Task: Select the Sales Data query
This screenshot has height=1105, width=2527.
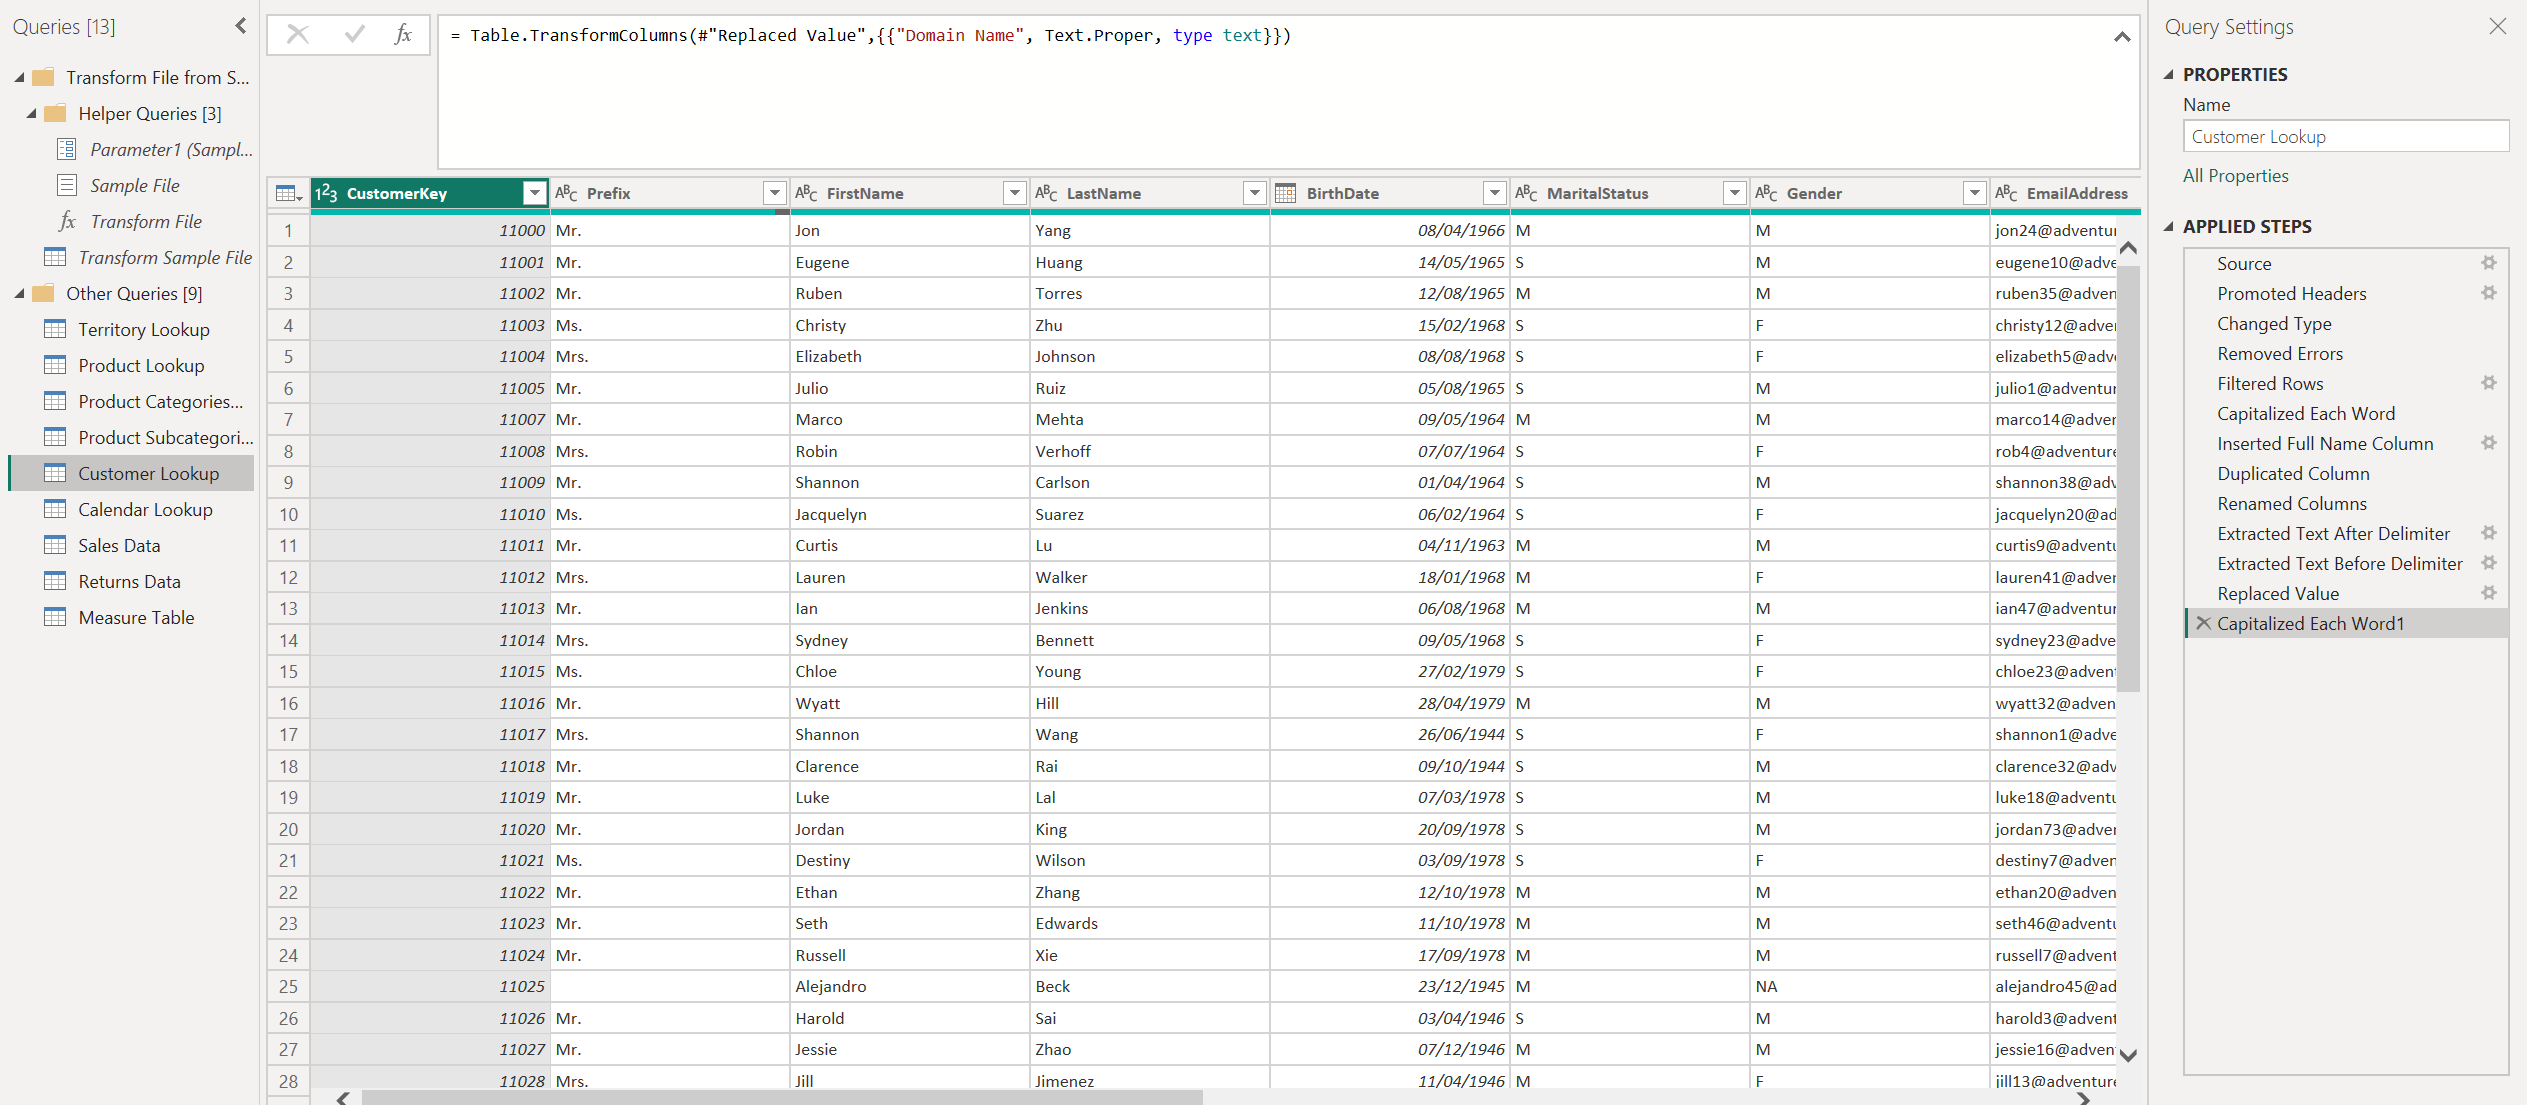Action: (x=118, y=545)
